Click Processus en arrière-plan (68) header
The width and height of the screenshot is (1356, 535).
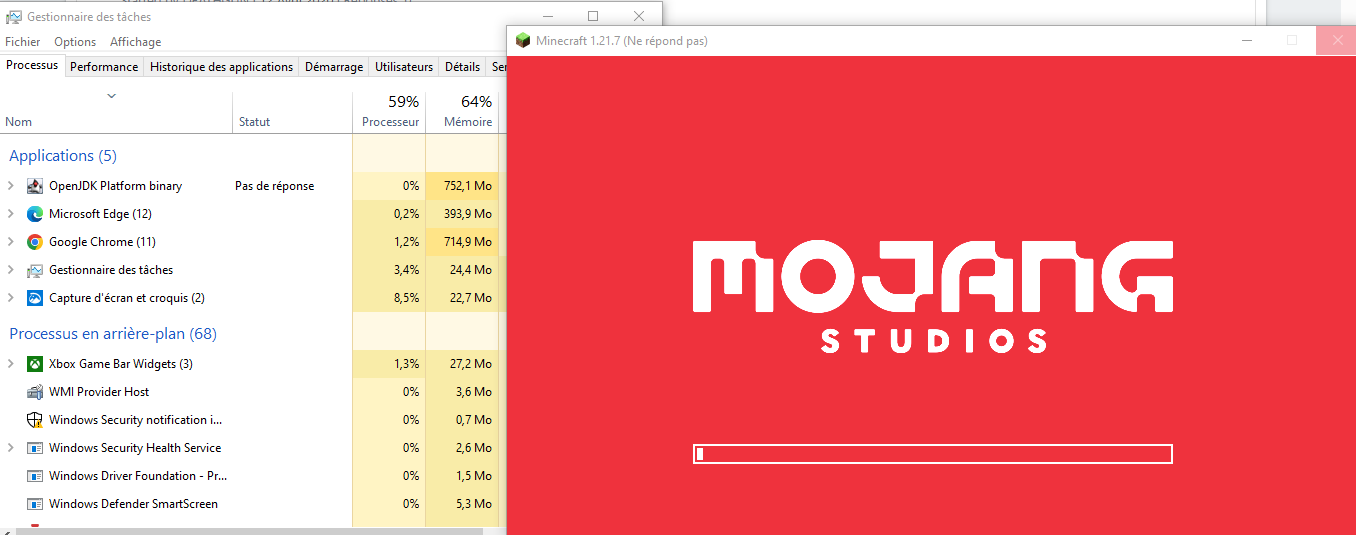[113, 334]
